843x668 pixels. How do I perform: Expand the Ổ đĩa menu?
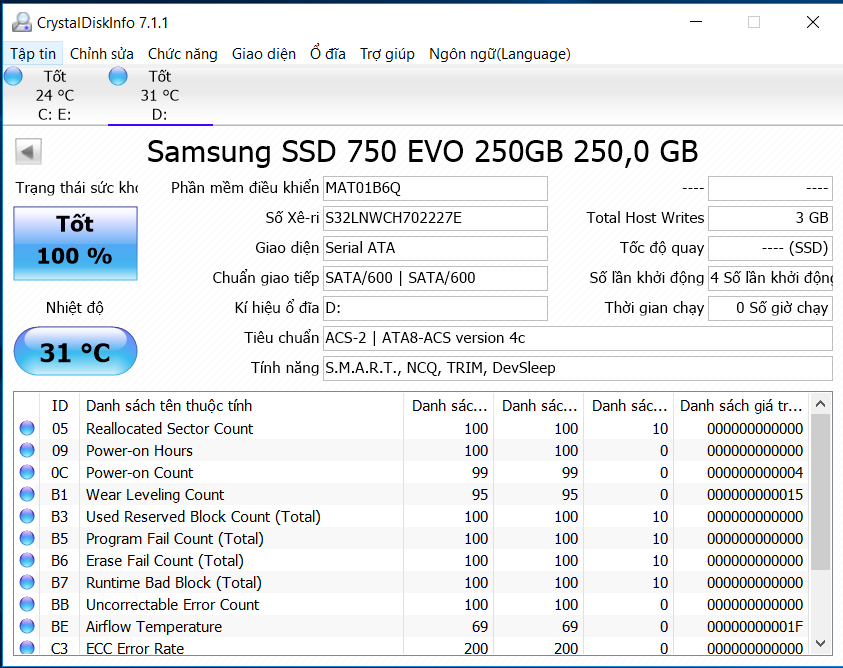pos(328,54)
